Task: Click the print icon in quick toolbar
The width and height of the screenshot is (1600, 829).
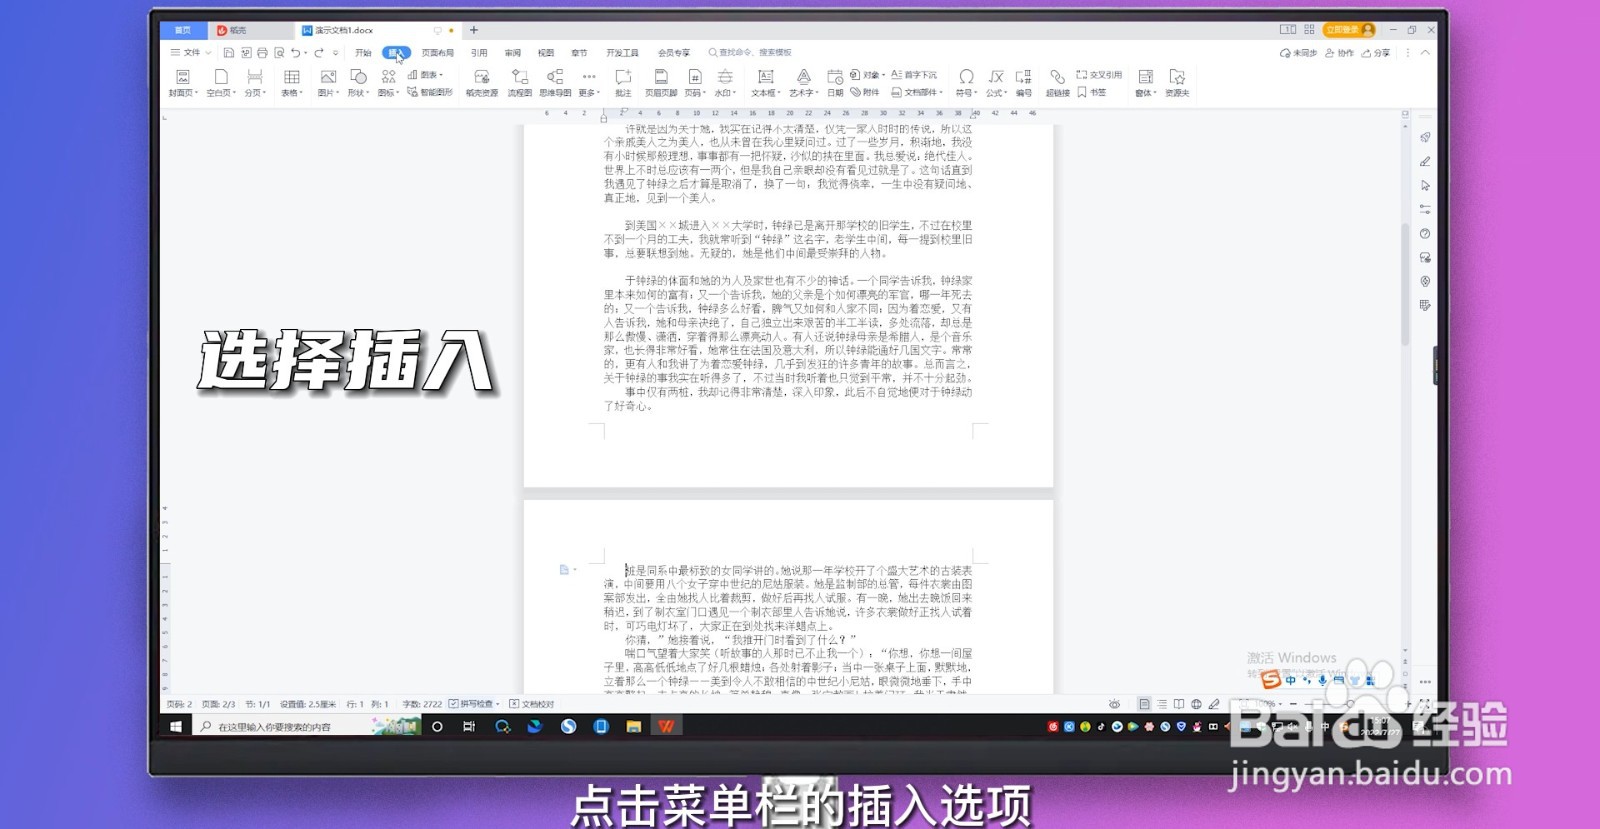Action: click(262, 53)
